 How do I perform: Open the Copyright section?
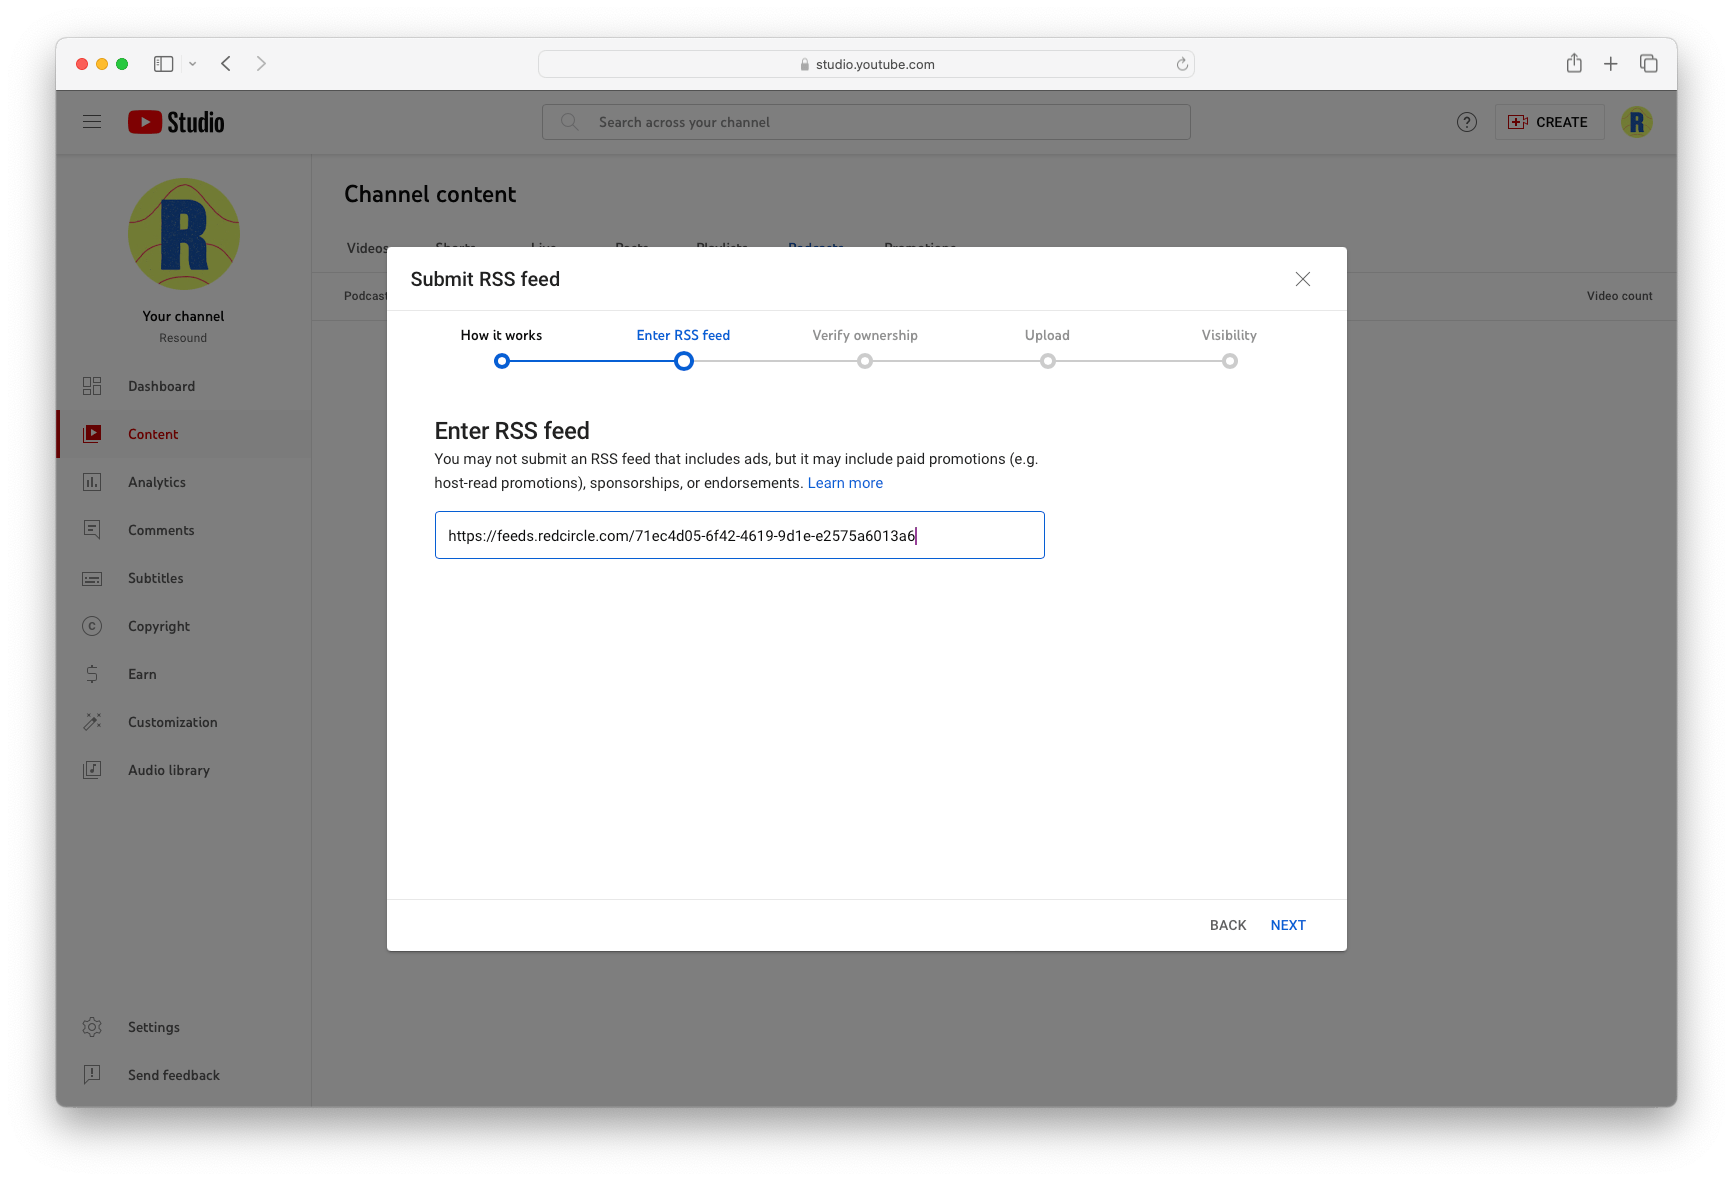[x=158, y=626]
